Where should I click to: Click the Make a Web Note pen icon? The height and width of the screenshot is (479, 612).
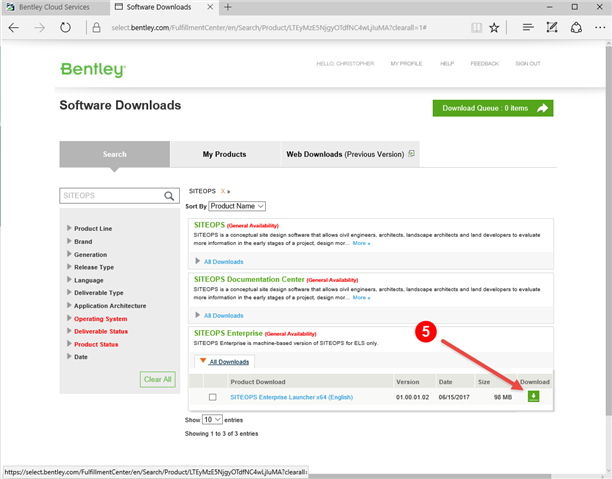pos(552,27)
